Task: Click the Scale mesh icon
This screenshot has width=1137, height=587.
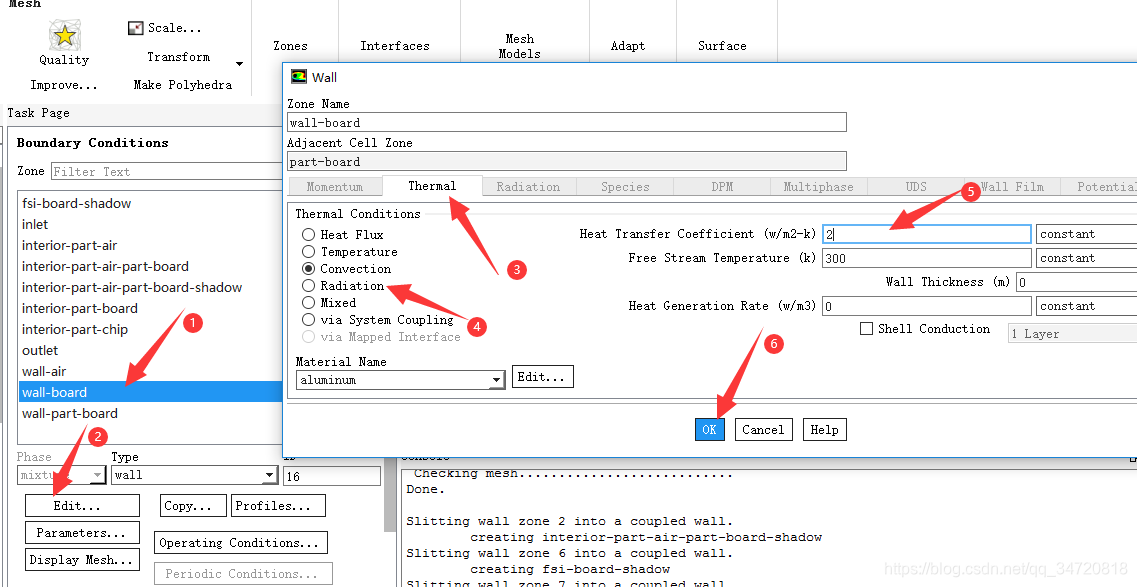Action: (136, 28)
